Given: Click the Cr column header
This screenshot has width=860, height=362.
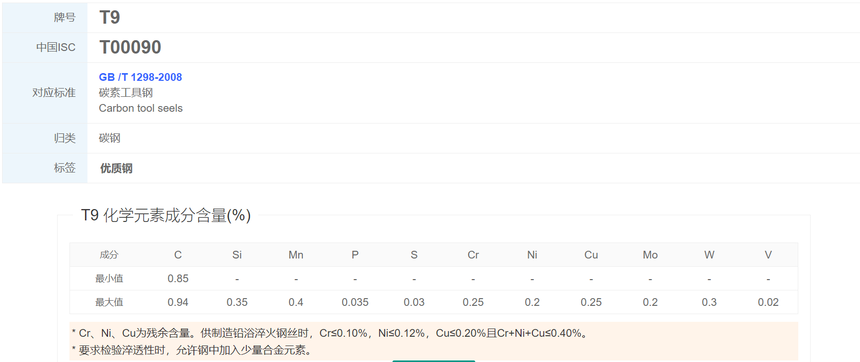Looking at the screenshot, I should click(x=473, y=255).
